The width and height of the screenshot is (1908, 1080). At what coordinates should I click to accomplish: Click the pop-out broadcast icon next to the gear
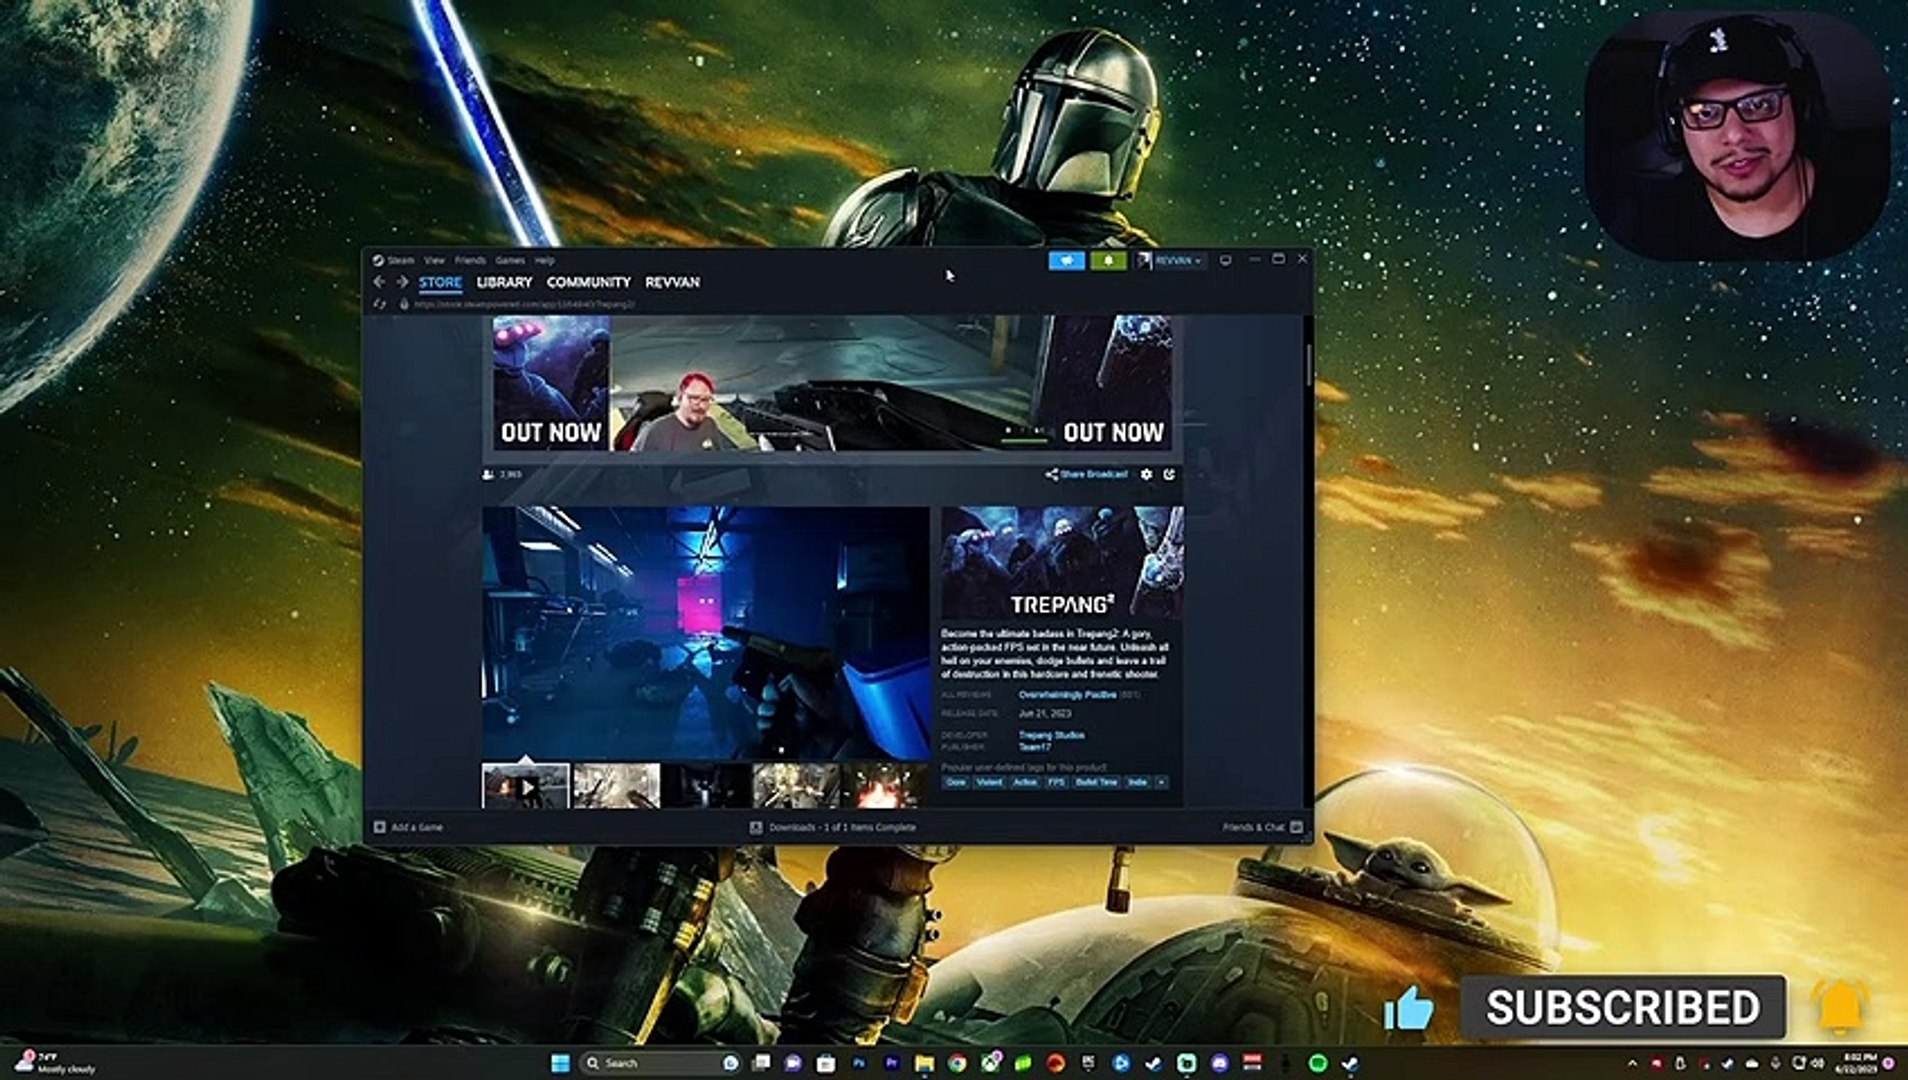[x=1169, y=474]
